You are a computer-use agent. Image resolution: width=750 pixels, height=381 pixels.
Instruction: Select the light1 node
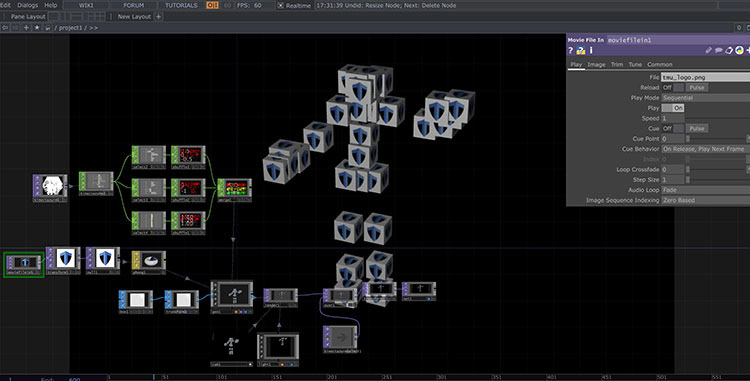(x=278, y=349)
